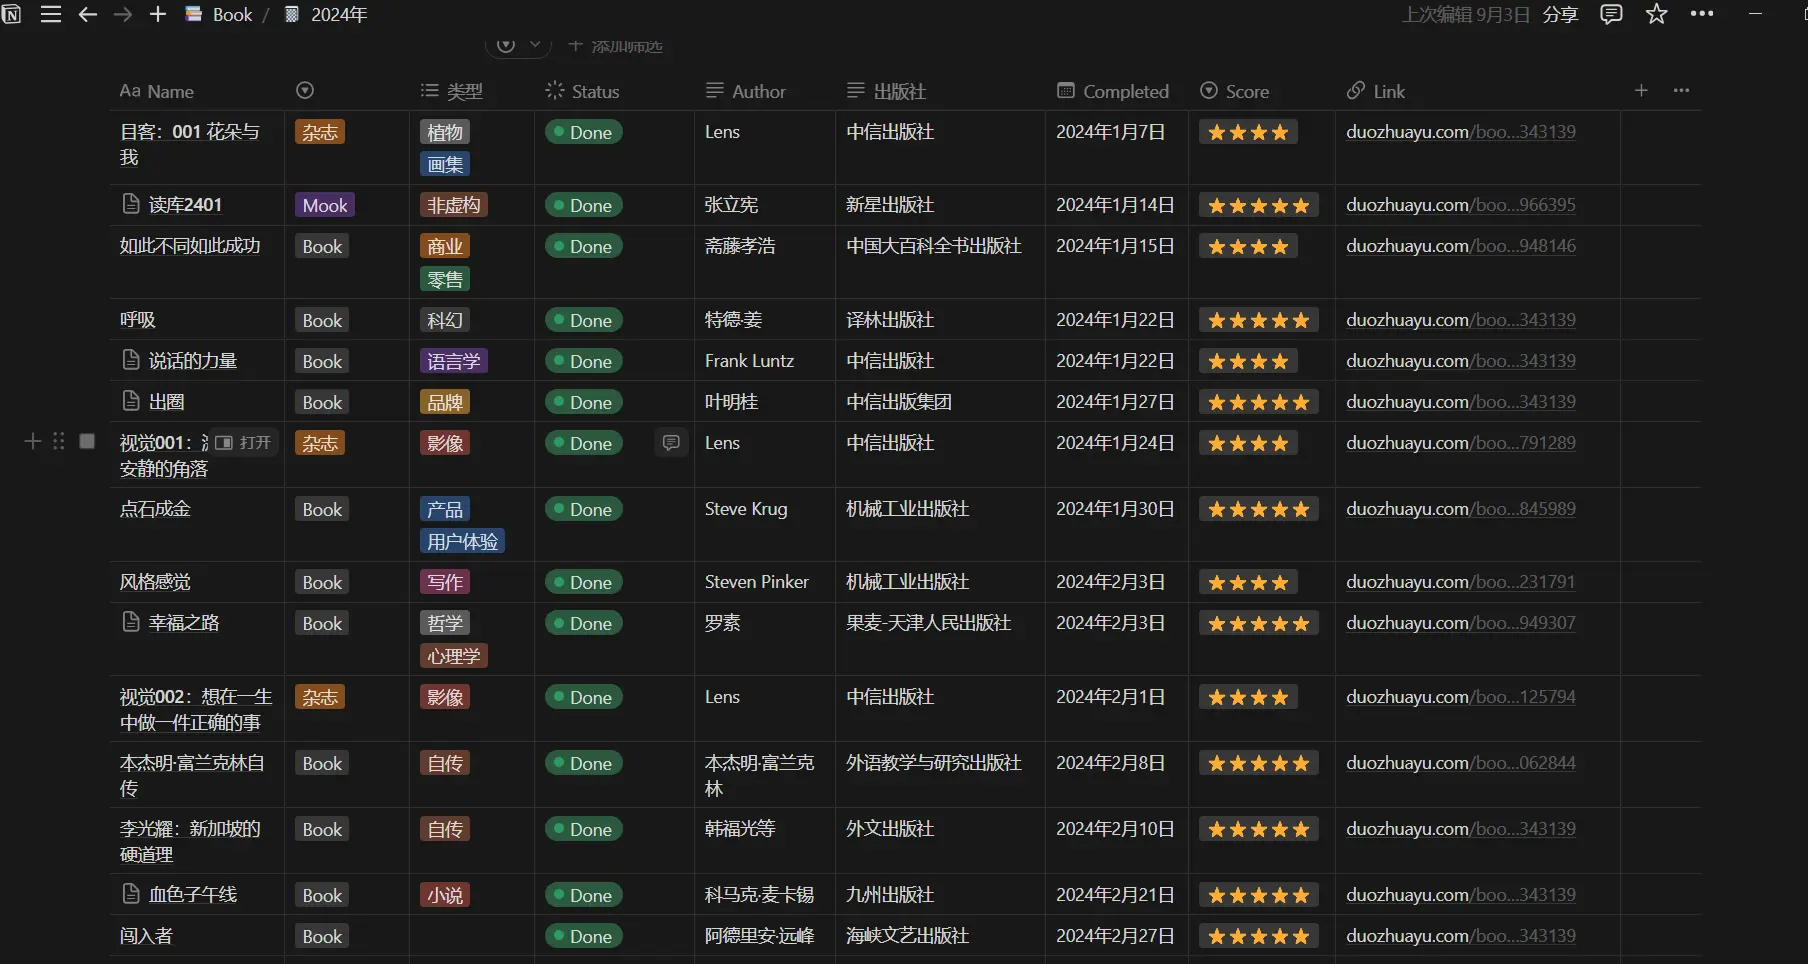The height and width of the screenshot is (964, 1808).
Task: Open table column options ellipsis in header
Action: click(x=1681, y=91)
